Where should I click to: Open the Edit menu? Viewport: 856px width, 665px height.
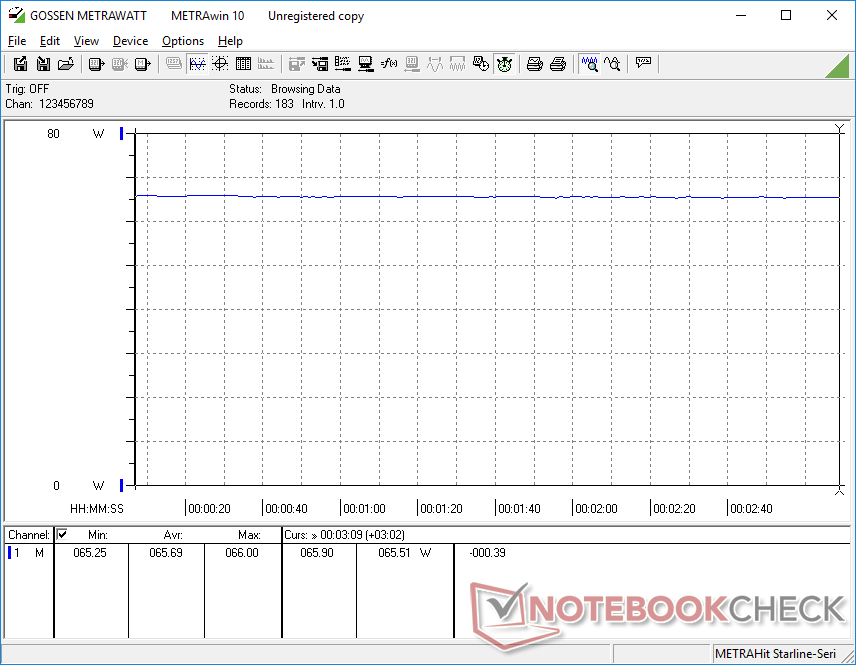(x=50, y=41)
